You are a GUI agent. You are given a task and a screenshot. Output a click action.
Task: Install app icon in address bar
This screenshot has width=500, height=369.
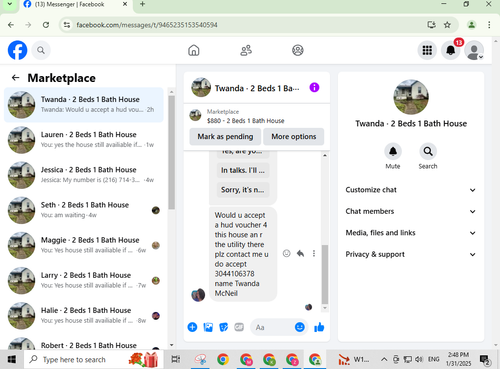[431, 25]
